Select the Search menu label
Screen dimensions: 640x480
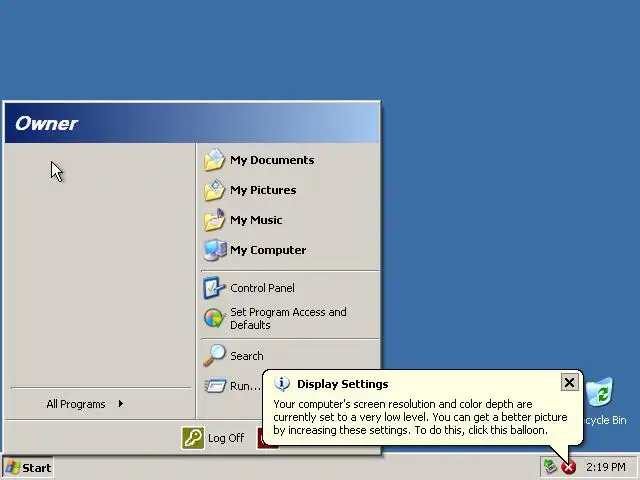247,356
